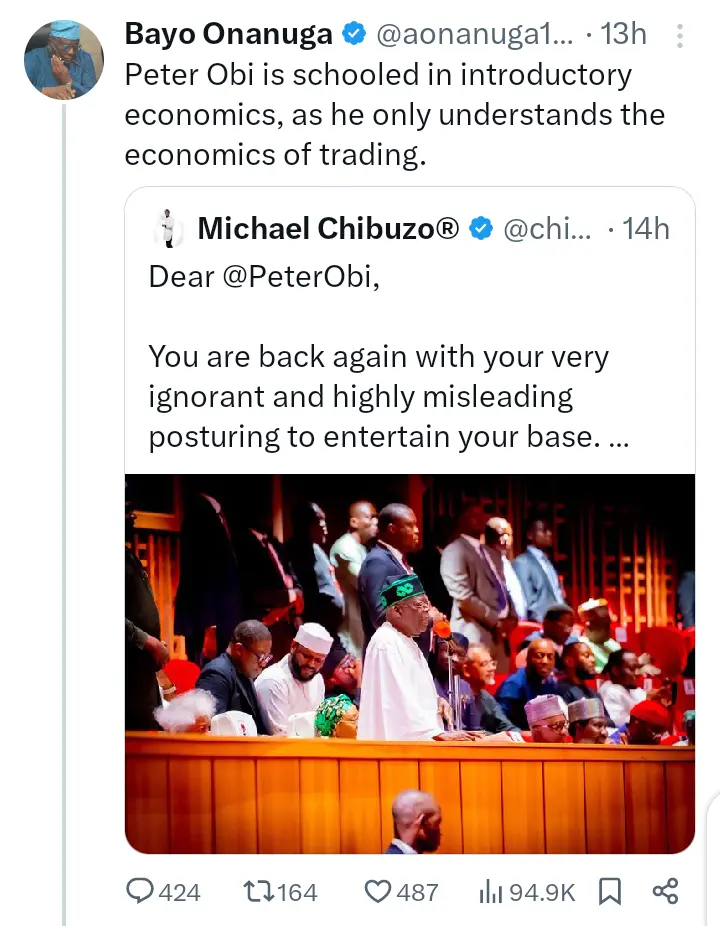Like the tweet with 487 likes

click(377, 891)
